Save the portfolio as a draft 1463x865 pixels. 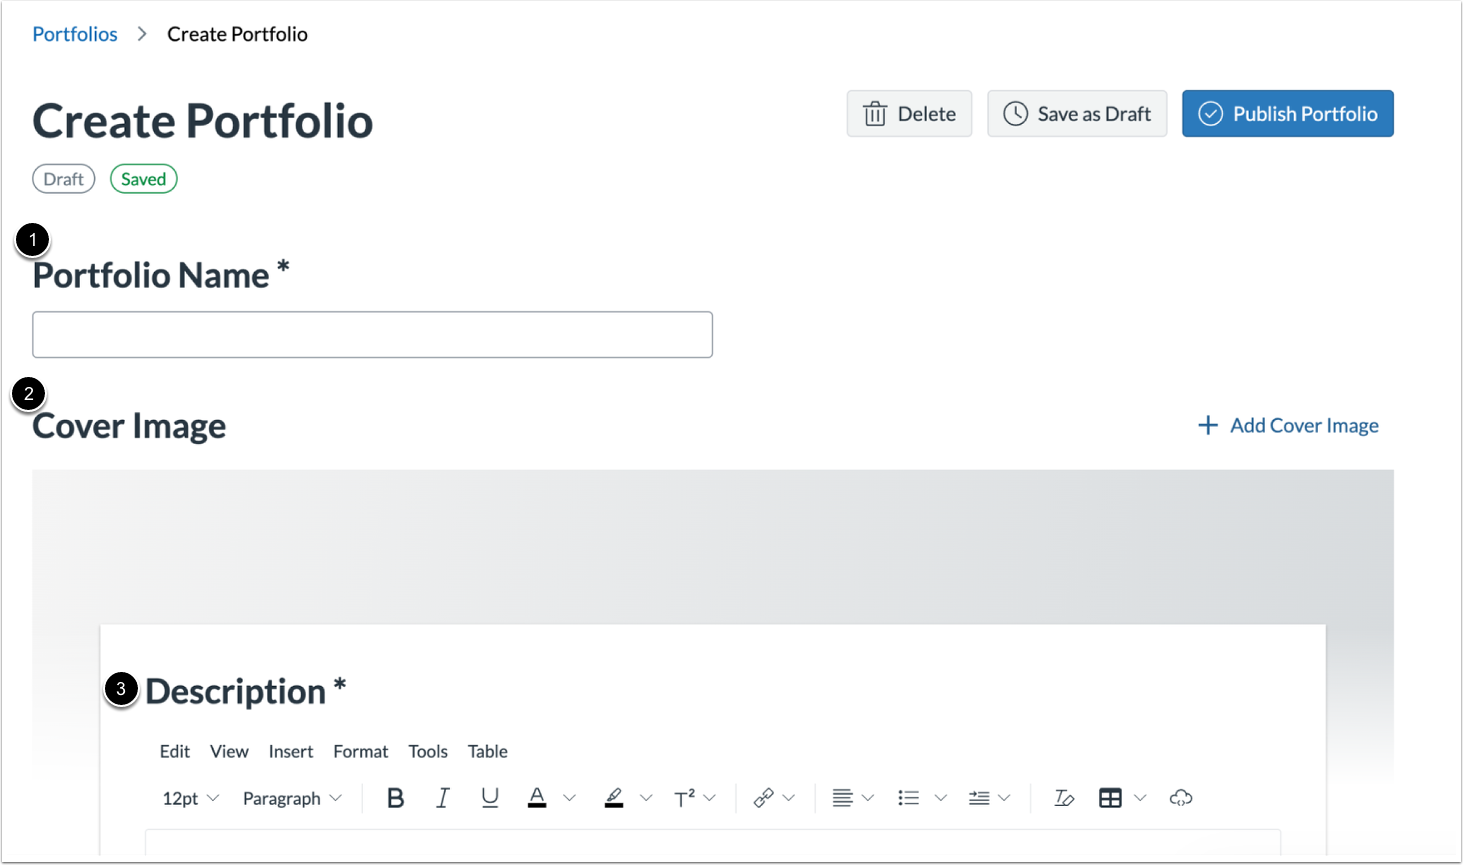tap(1077, 113)
